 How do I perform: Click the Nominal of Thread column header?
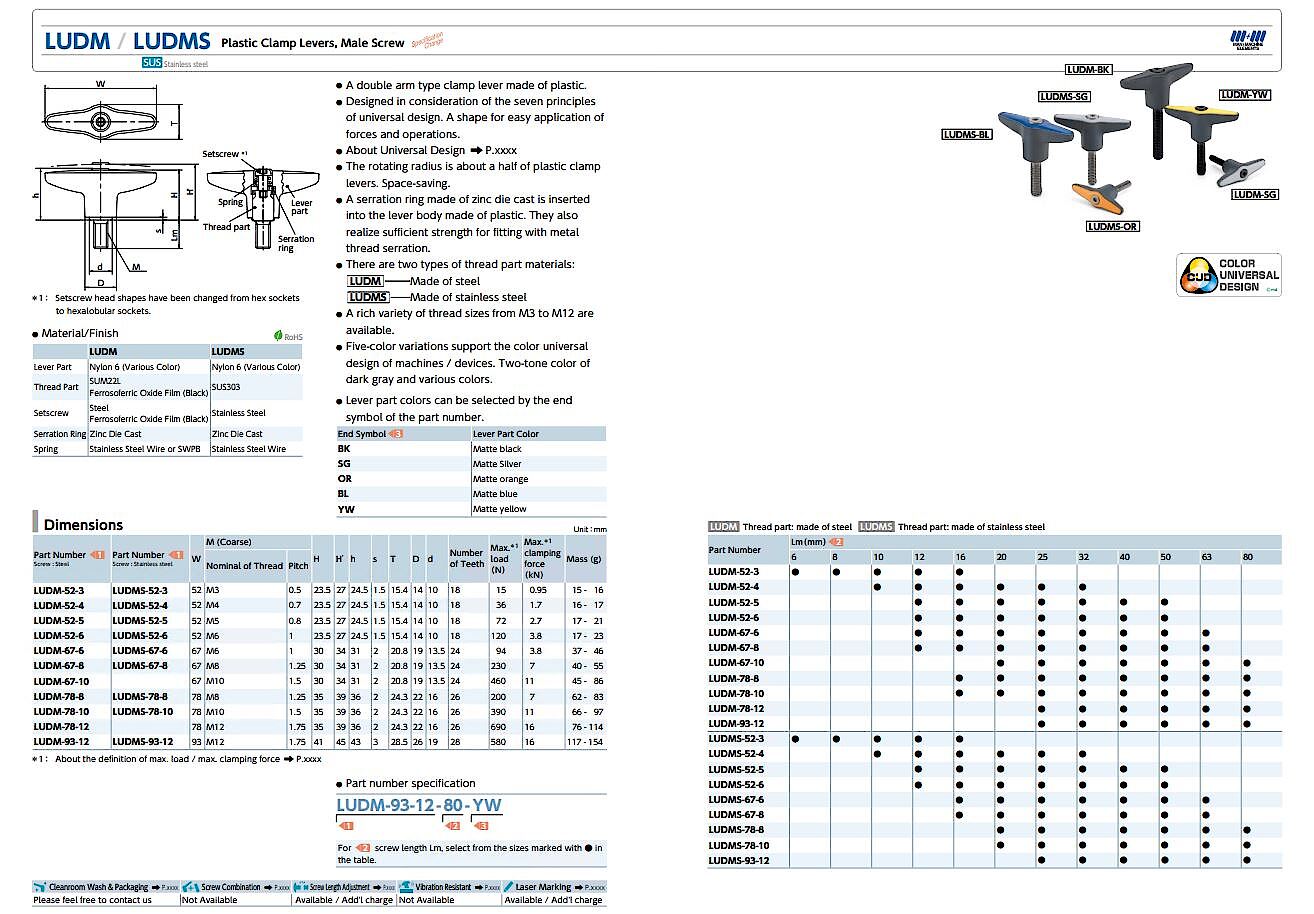pyautogui.click(x=244, y=566)
